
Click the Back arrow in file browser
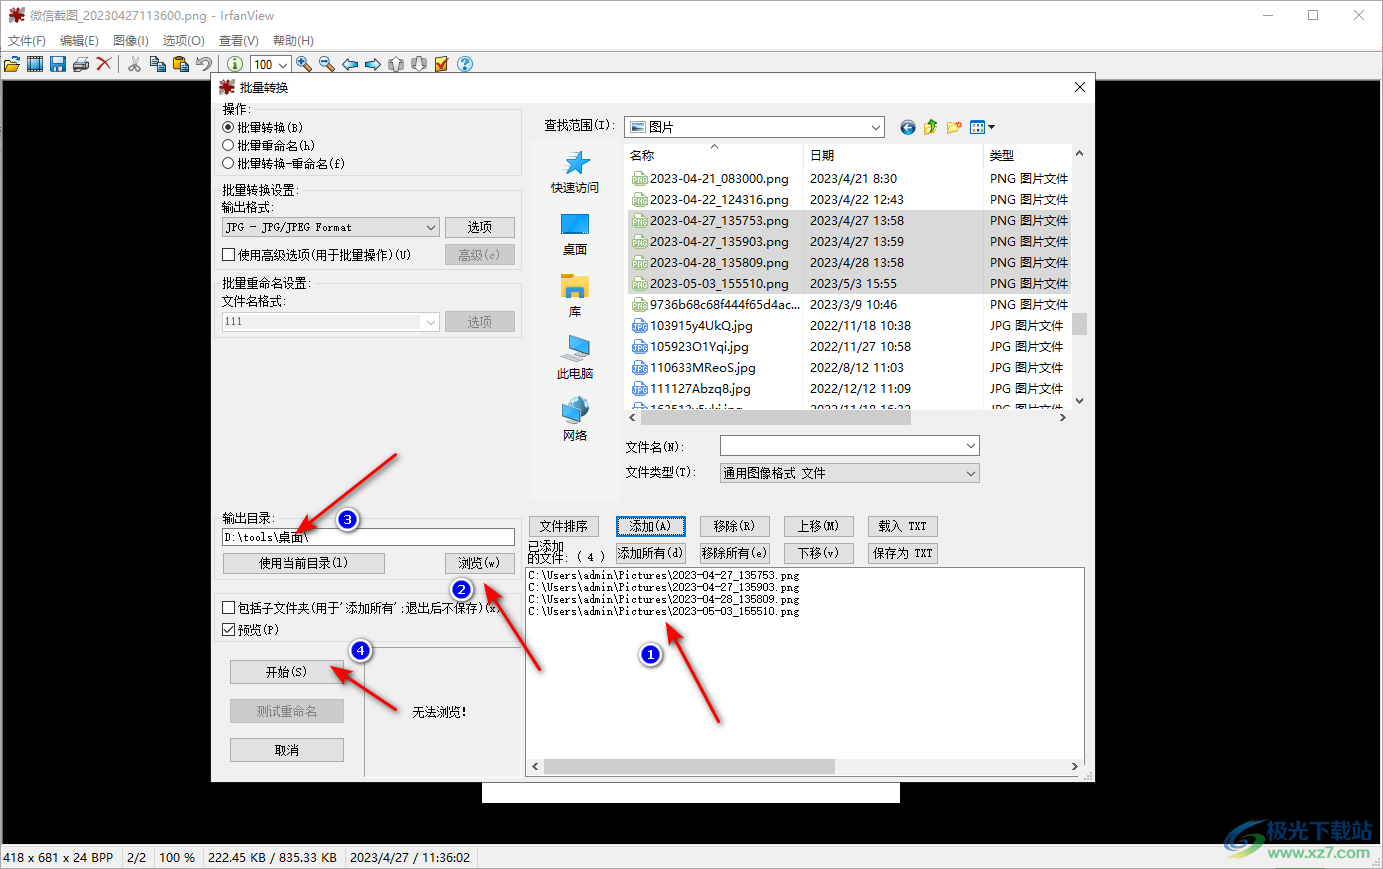[x=908, y=127]
